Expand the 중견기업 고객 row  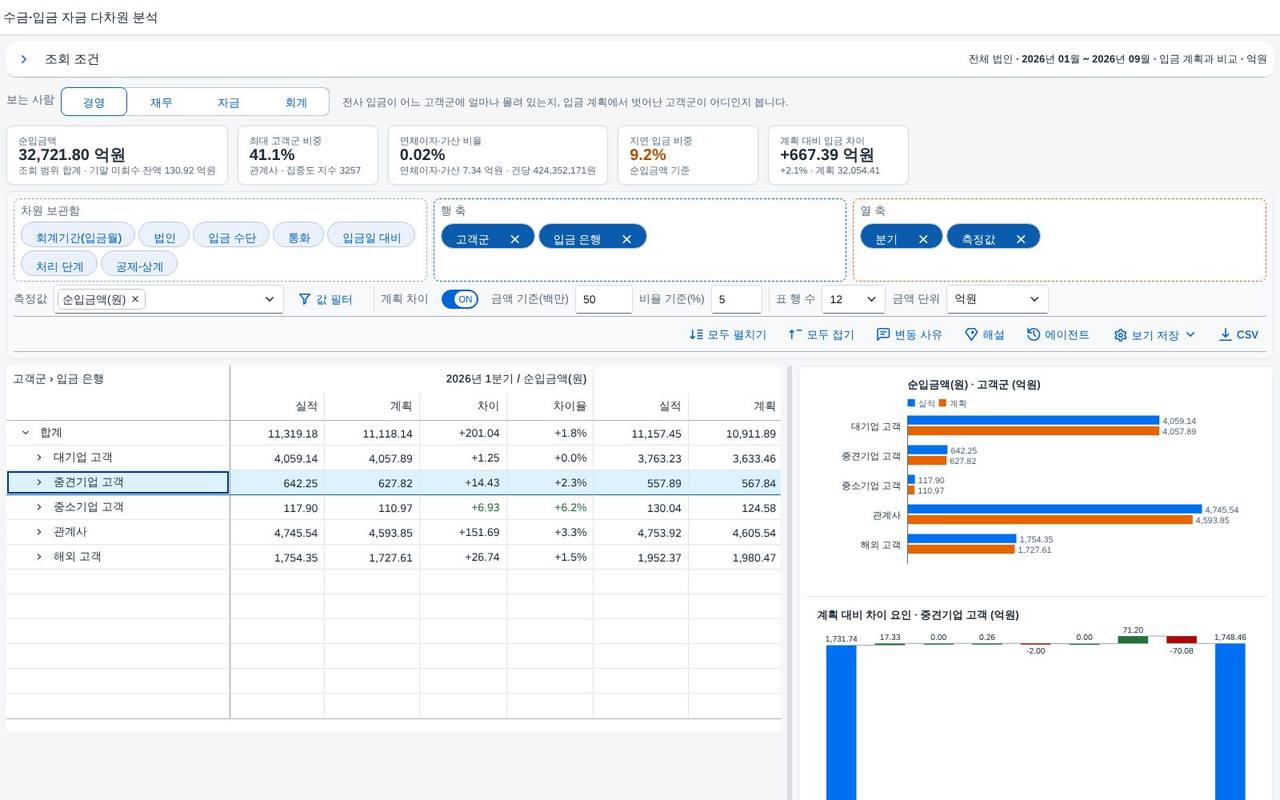[39, 483]
